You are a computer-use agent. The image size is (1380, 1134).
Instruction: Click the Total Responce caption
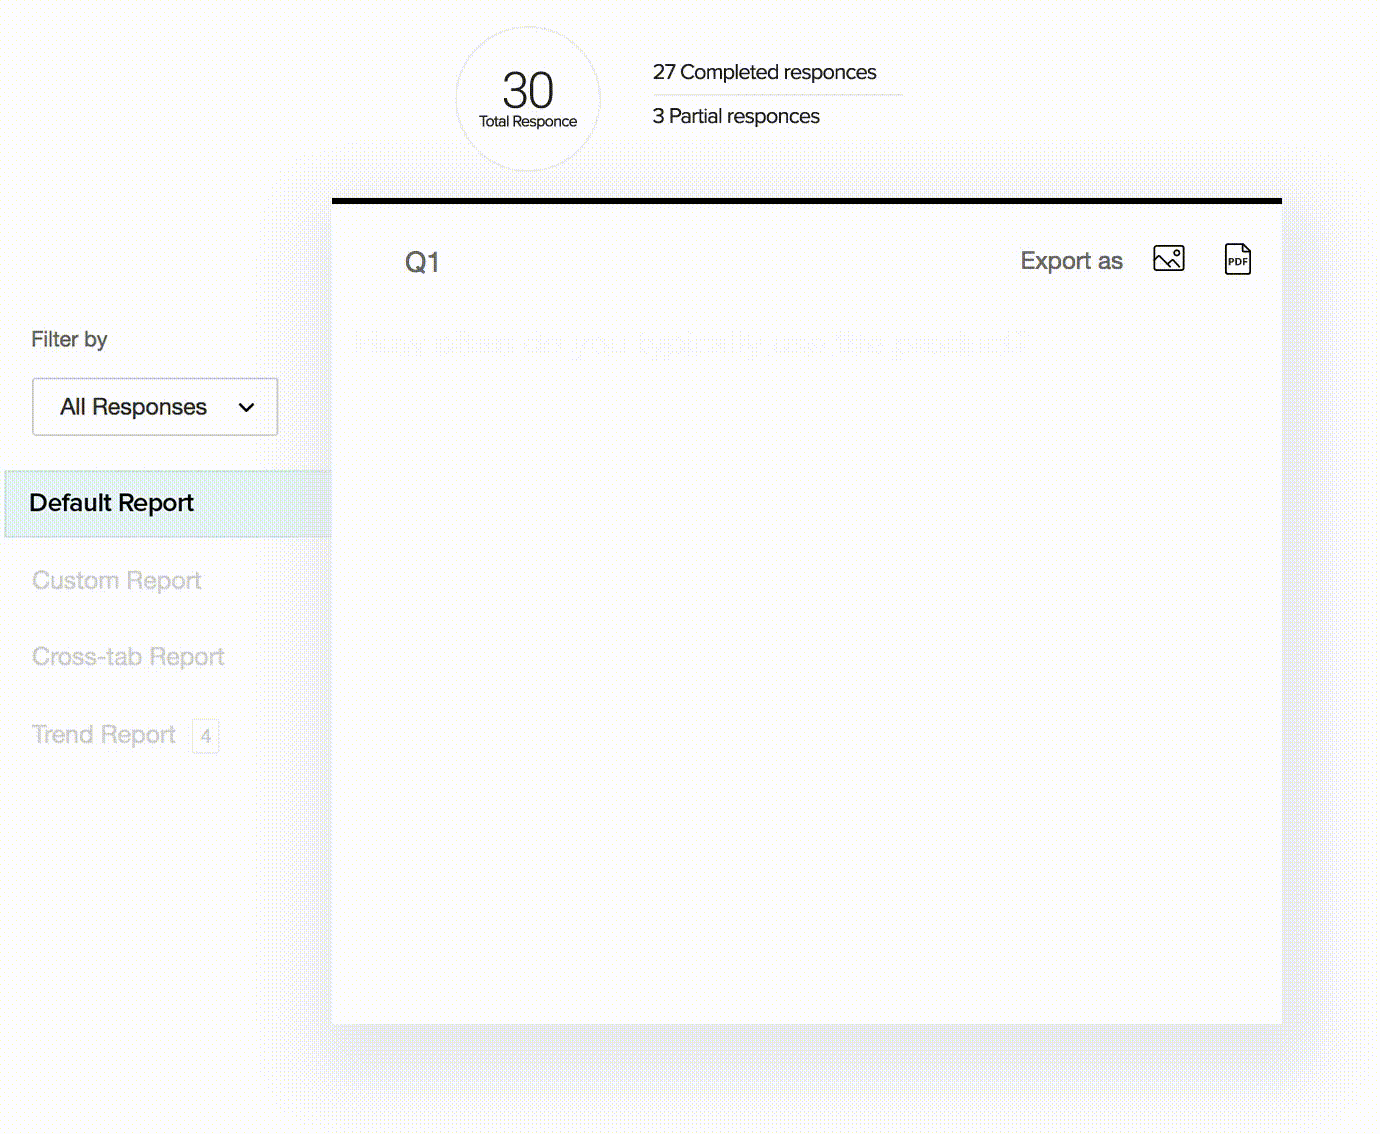pyautogui.click(x=528, y=122)
